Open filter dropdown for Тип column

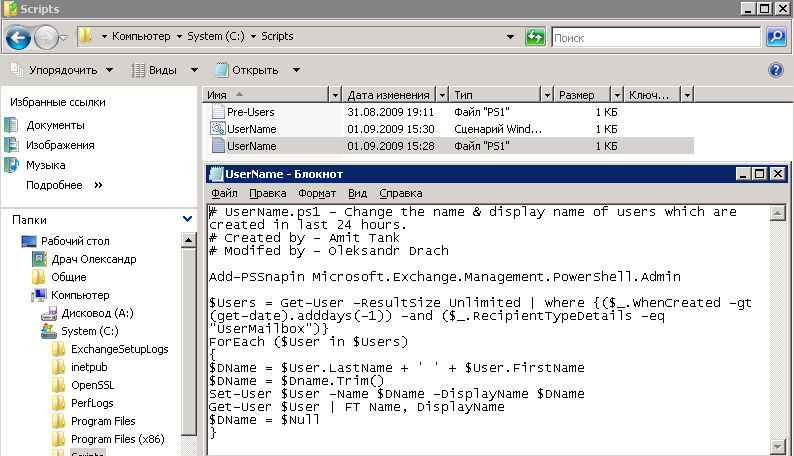click(x=547, y=95)
